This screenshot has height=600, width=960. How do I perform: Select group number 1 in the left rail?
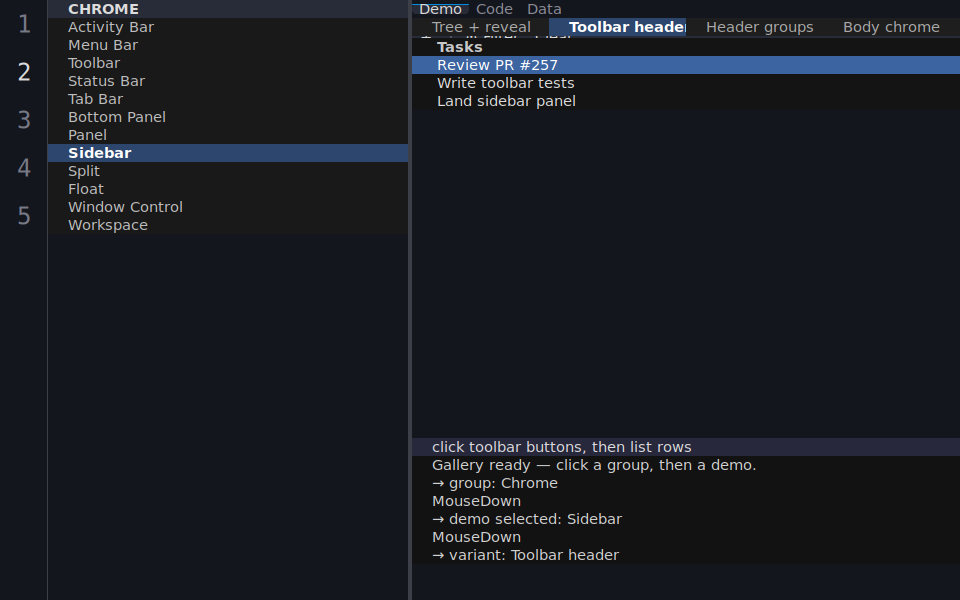pyautogui.click(x=24, y=24)
